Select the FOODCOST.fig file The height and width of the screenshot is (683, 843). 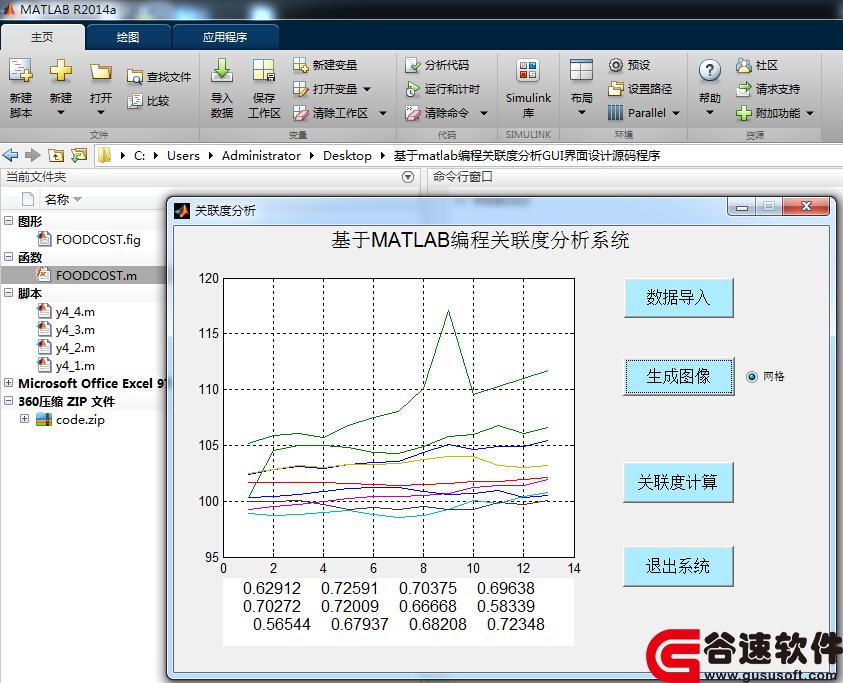(x=98, y=239)
